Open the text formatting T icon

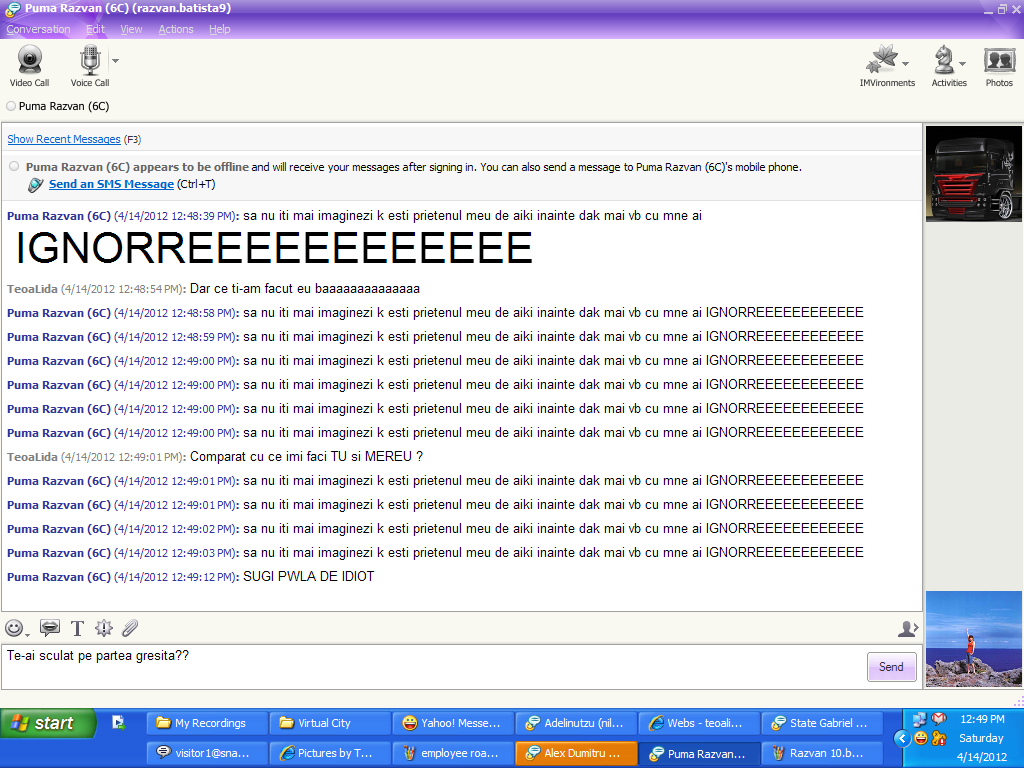77,628
